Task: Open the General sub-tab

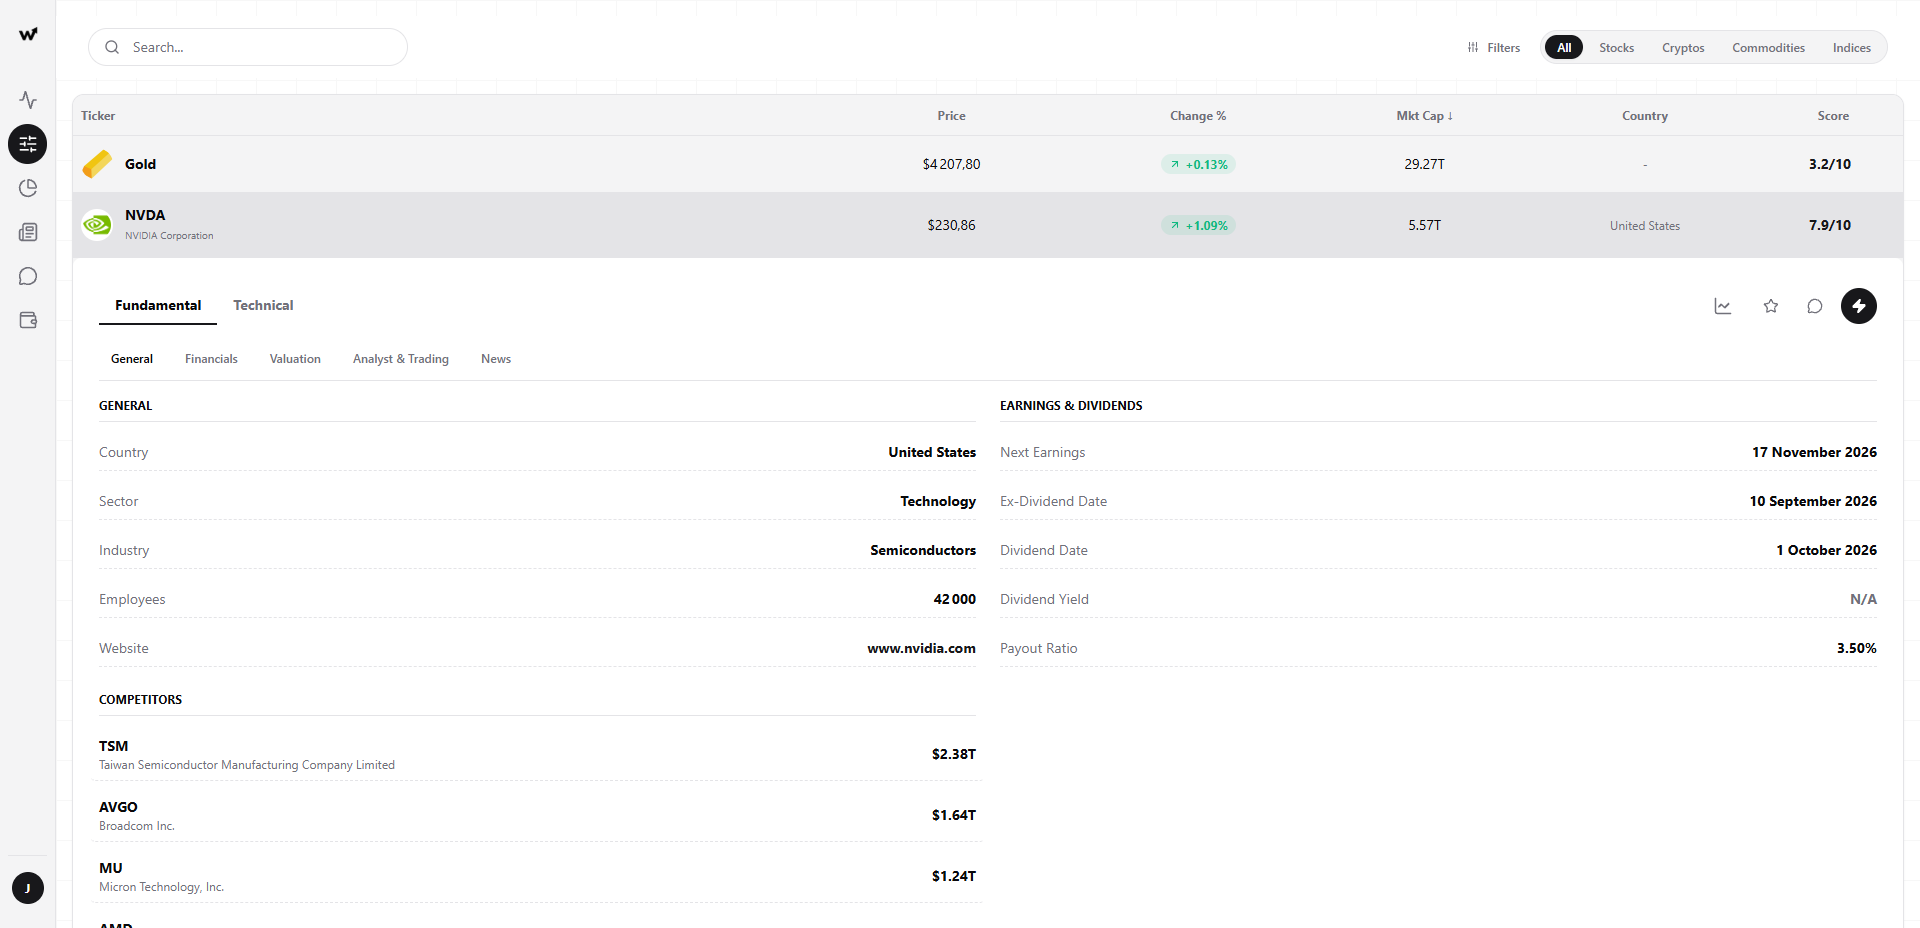Action: (132, 359)
